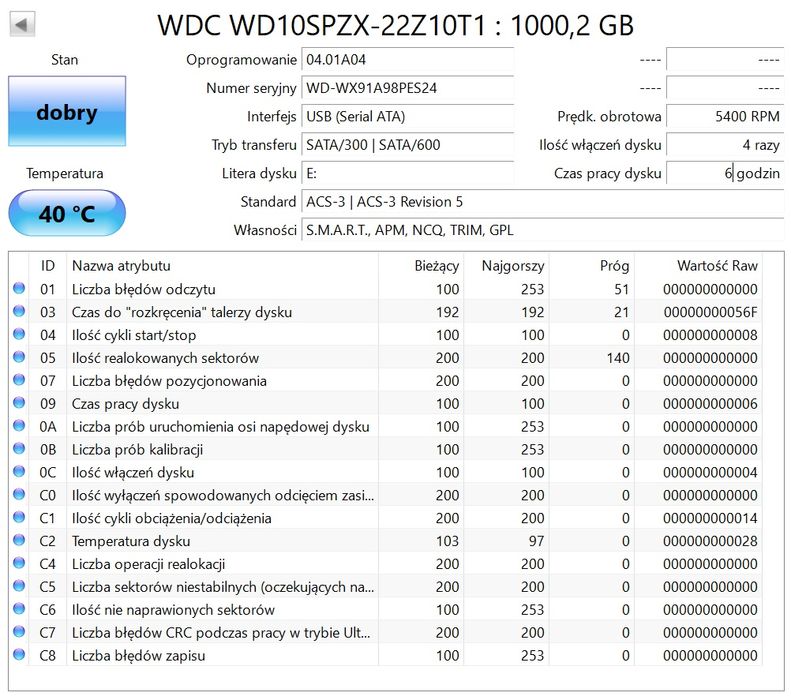
Task: Click the blue status icon for row C5
Action: 19,586
